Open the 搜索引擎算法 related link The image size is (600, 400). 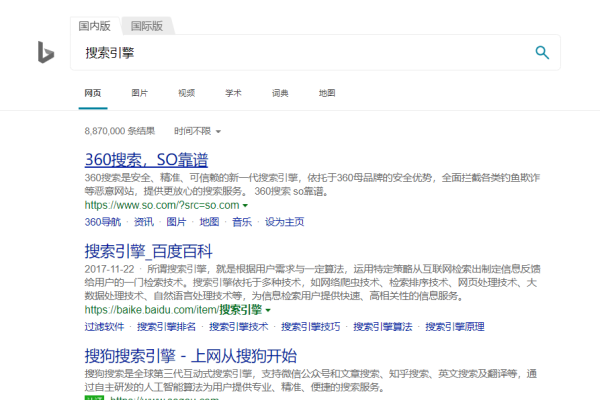point(383,327)
